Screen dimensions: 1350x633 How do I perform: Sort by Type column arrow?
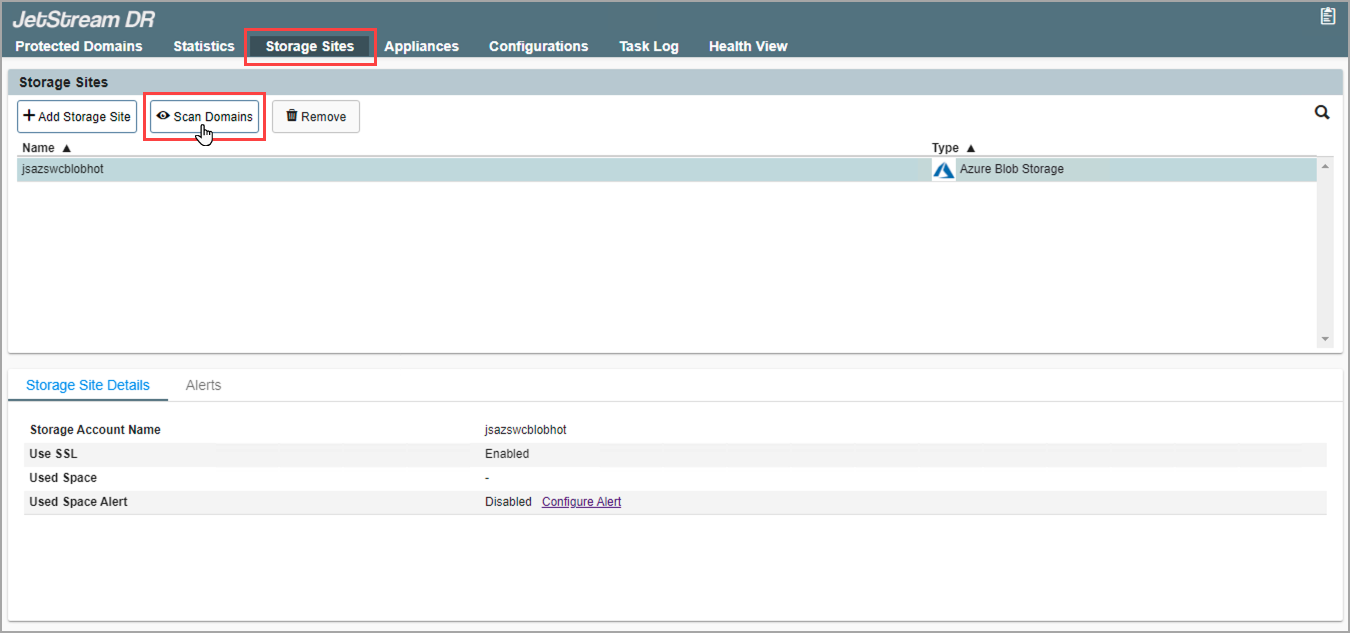tap(970, 148)
